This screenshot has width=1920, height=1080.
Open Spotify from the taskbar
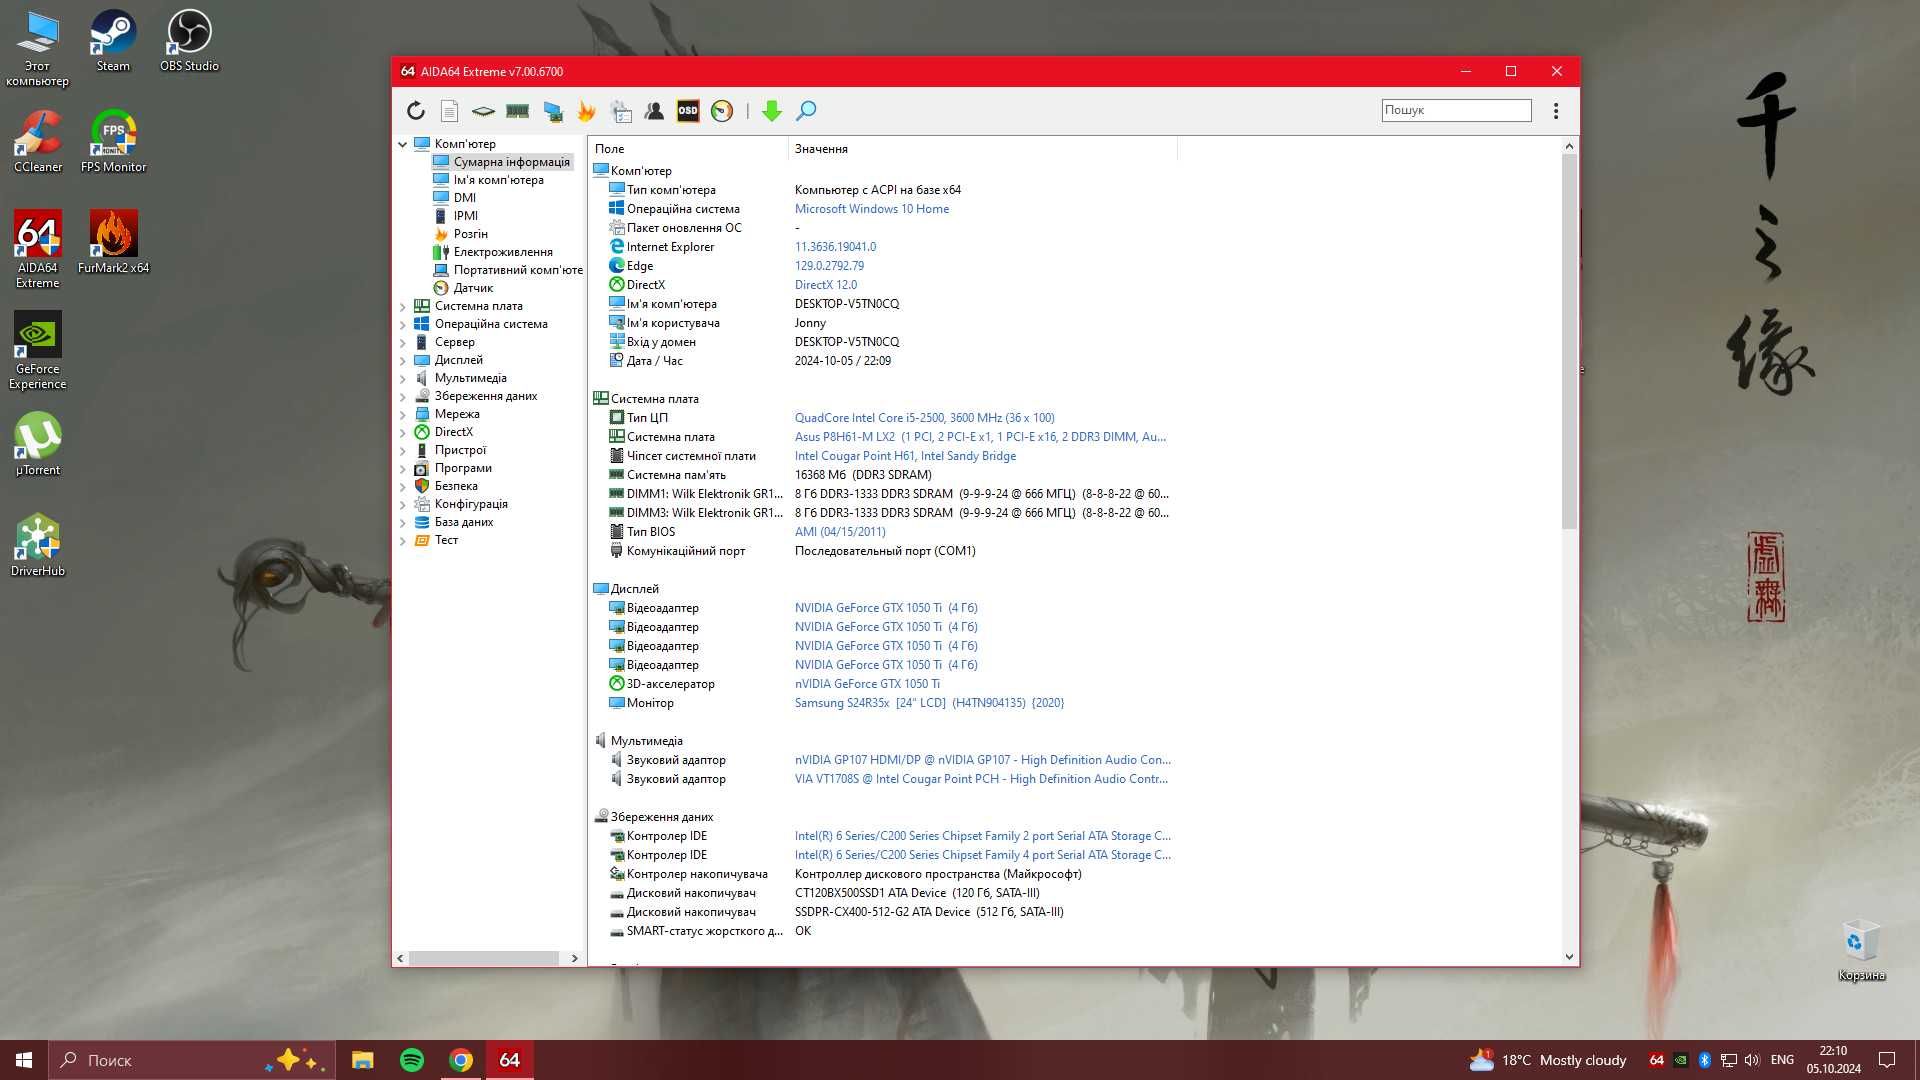tap(412, 1060)
